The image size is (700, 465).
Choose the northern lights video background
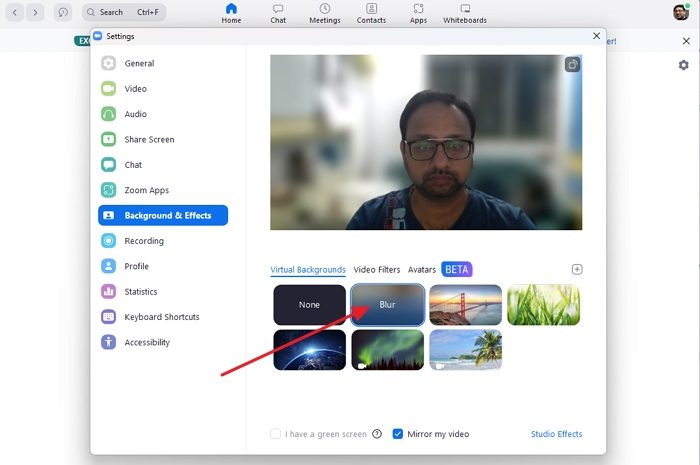pyautogui.click(x=388, y=350)
